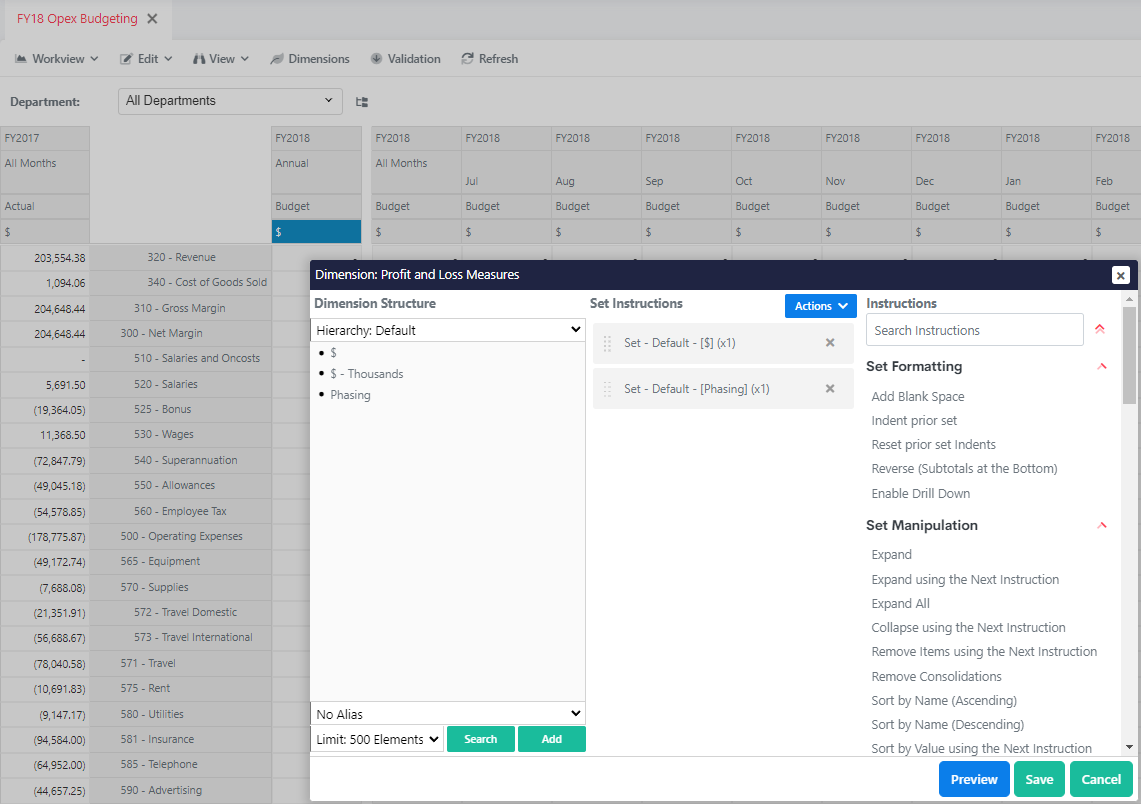Open the No Alias dropdown
The image size is (1141, 804).
(447, 714)
